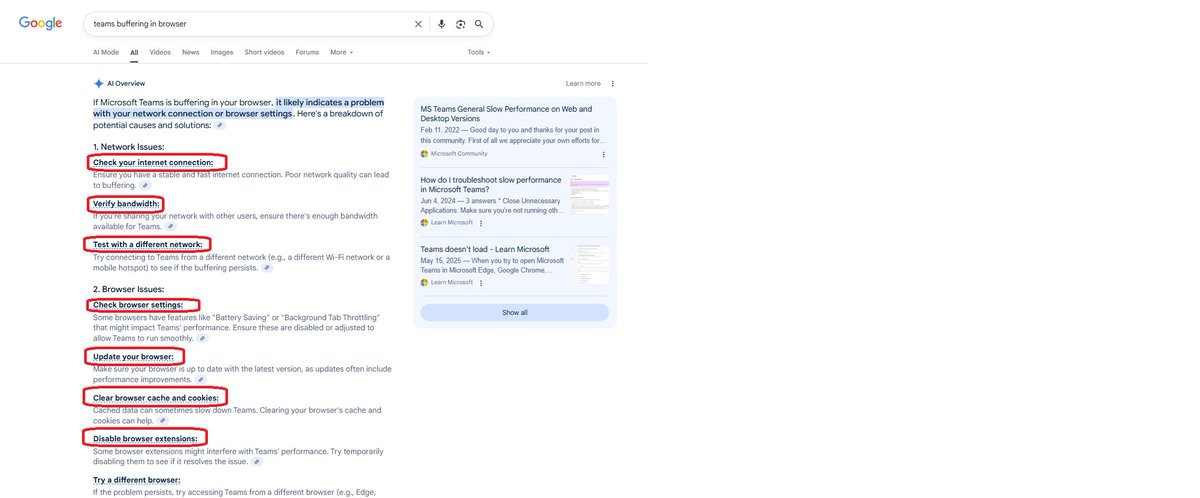The width and height of the screenshot is (1200, 498).
Task: Click the '1. Network Issues:' text
Action: tap(129, 147)
